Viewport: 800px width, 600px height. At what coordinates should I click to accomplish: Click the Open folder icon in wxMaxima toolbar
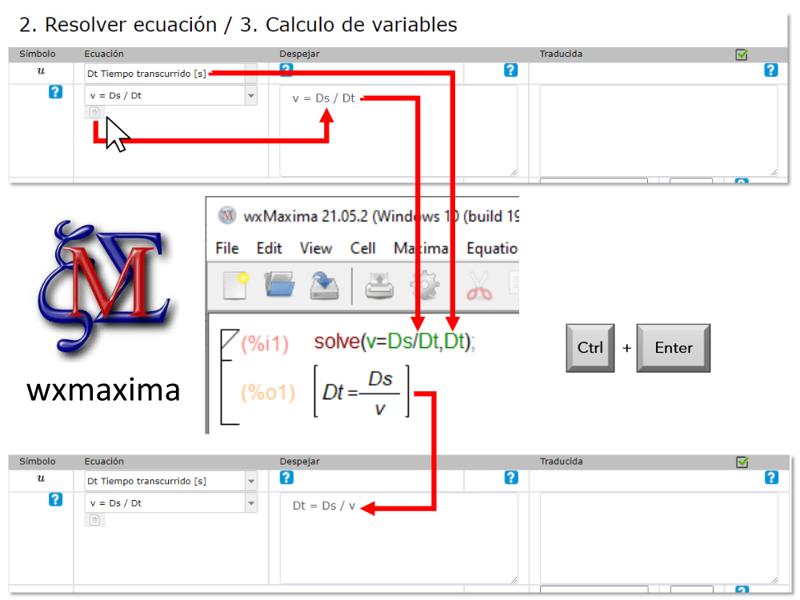(280, 285)
